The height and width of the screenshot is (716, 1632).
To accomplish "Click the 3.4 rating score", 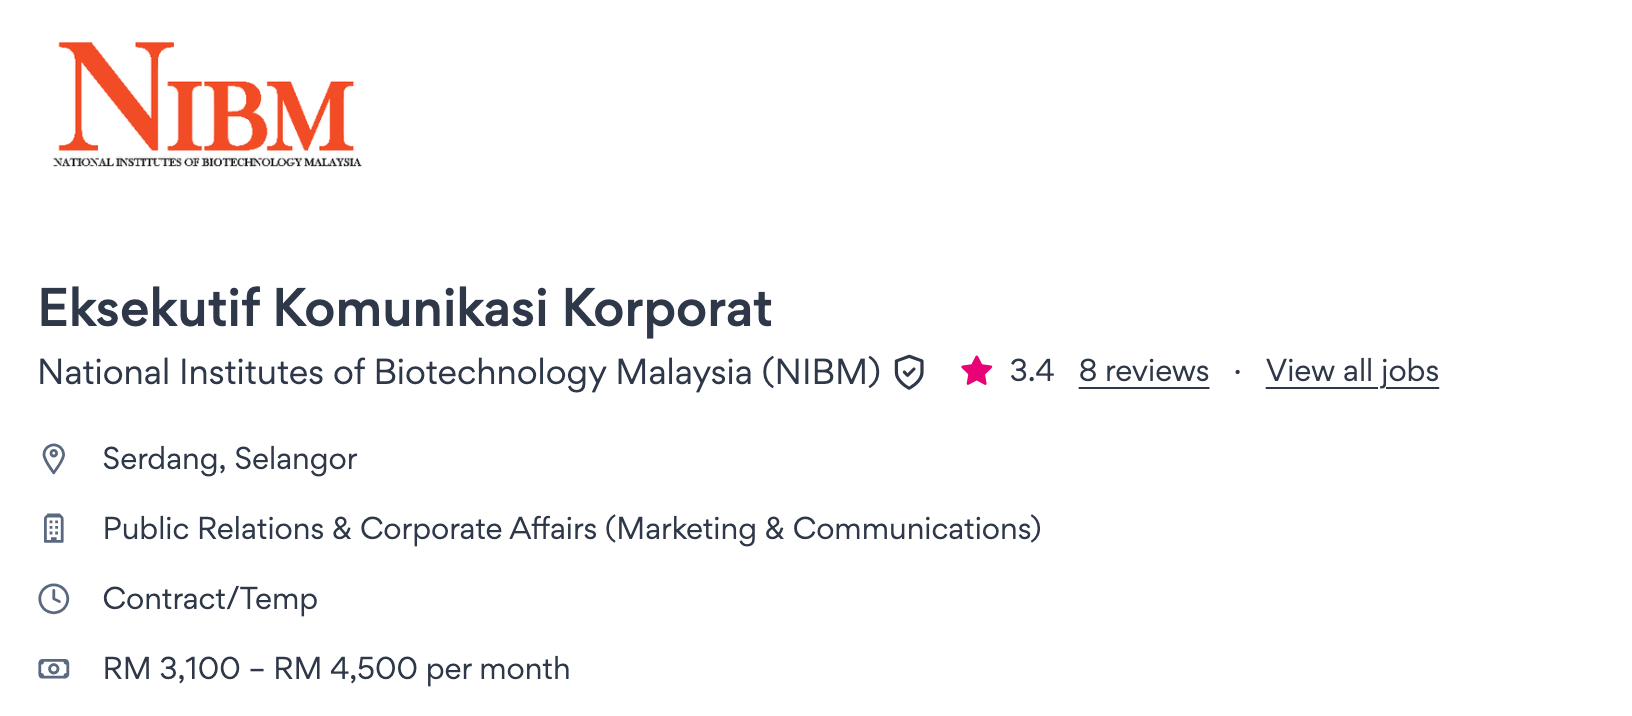I will pyautogui.click(x=1031, y=371).
